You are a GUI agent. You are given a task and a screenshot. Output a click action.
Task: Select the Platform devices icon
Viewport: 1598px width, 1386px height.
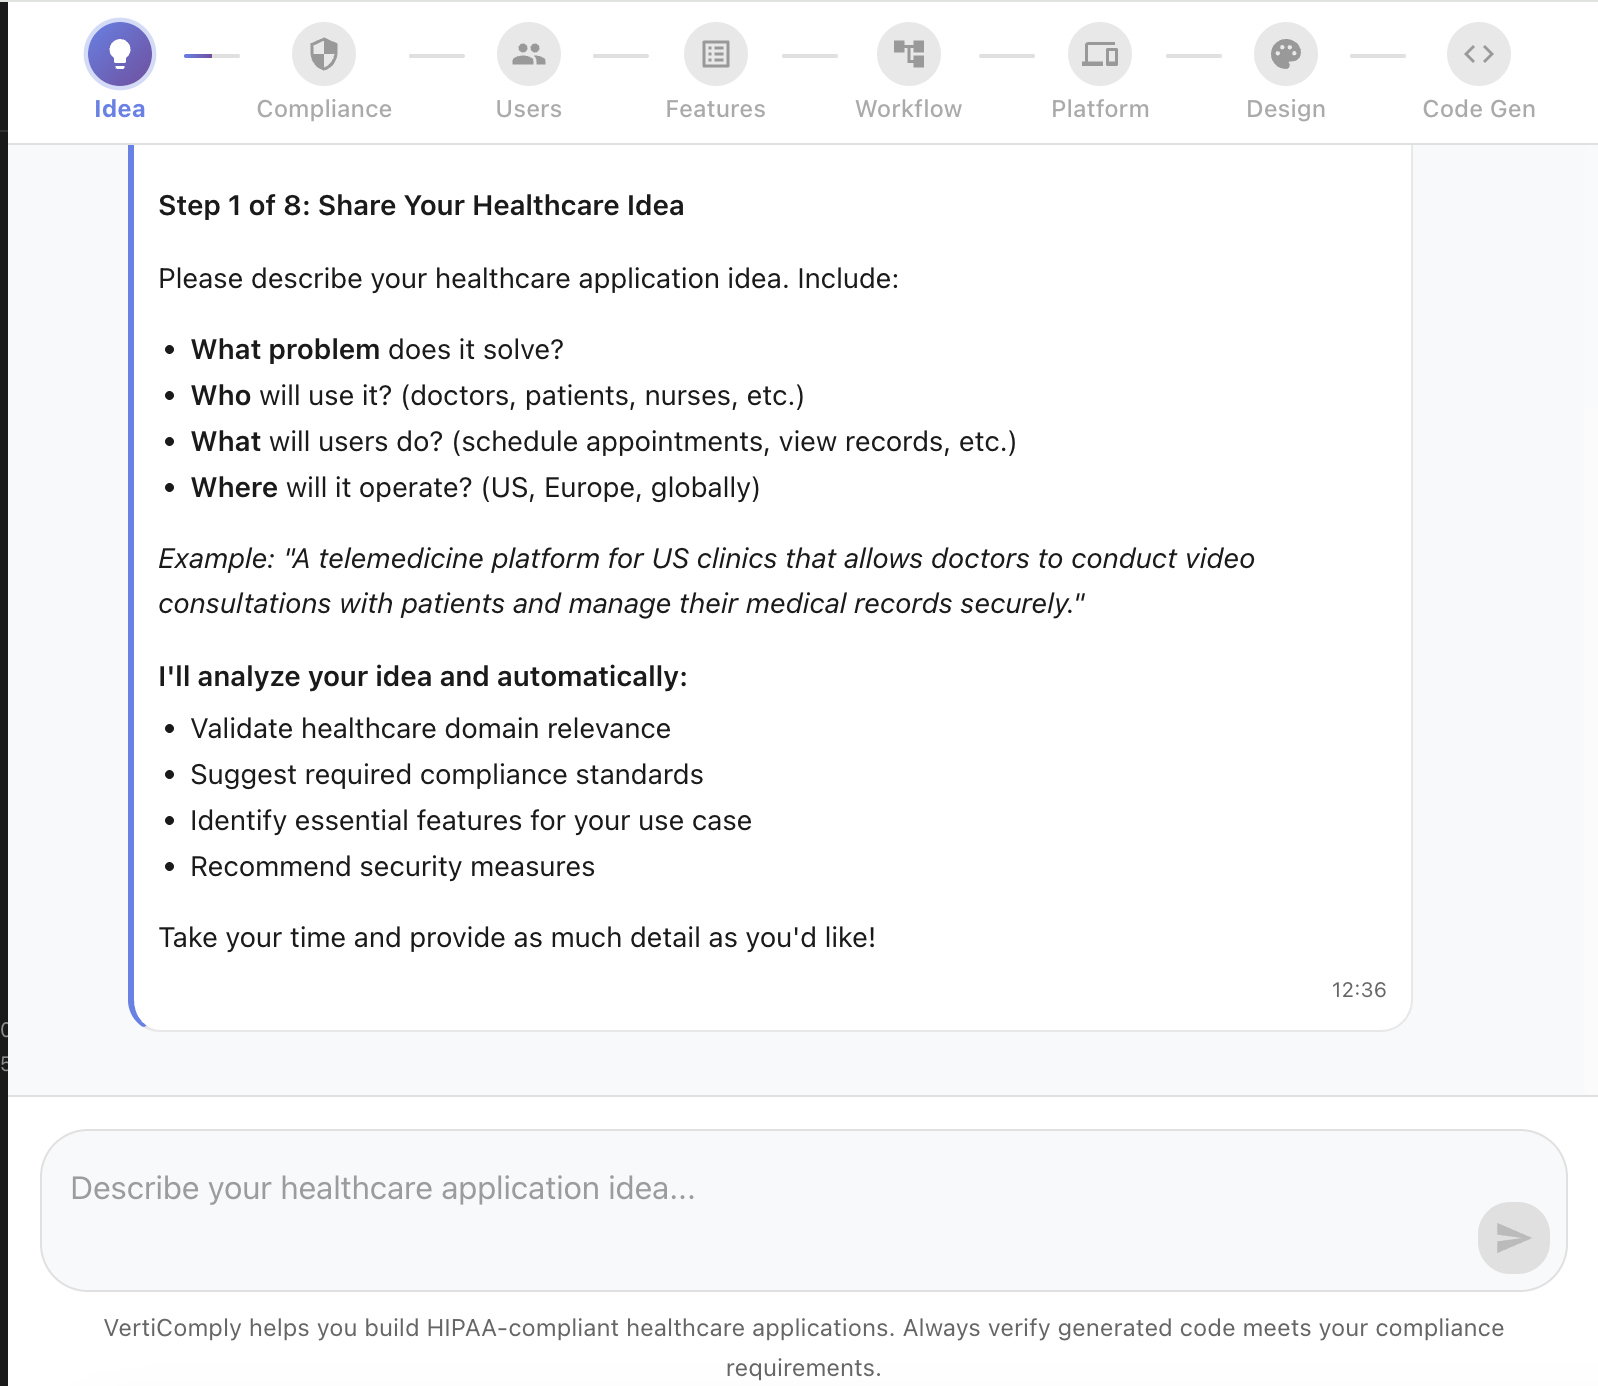[x=1100, y=54]
